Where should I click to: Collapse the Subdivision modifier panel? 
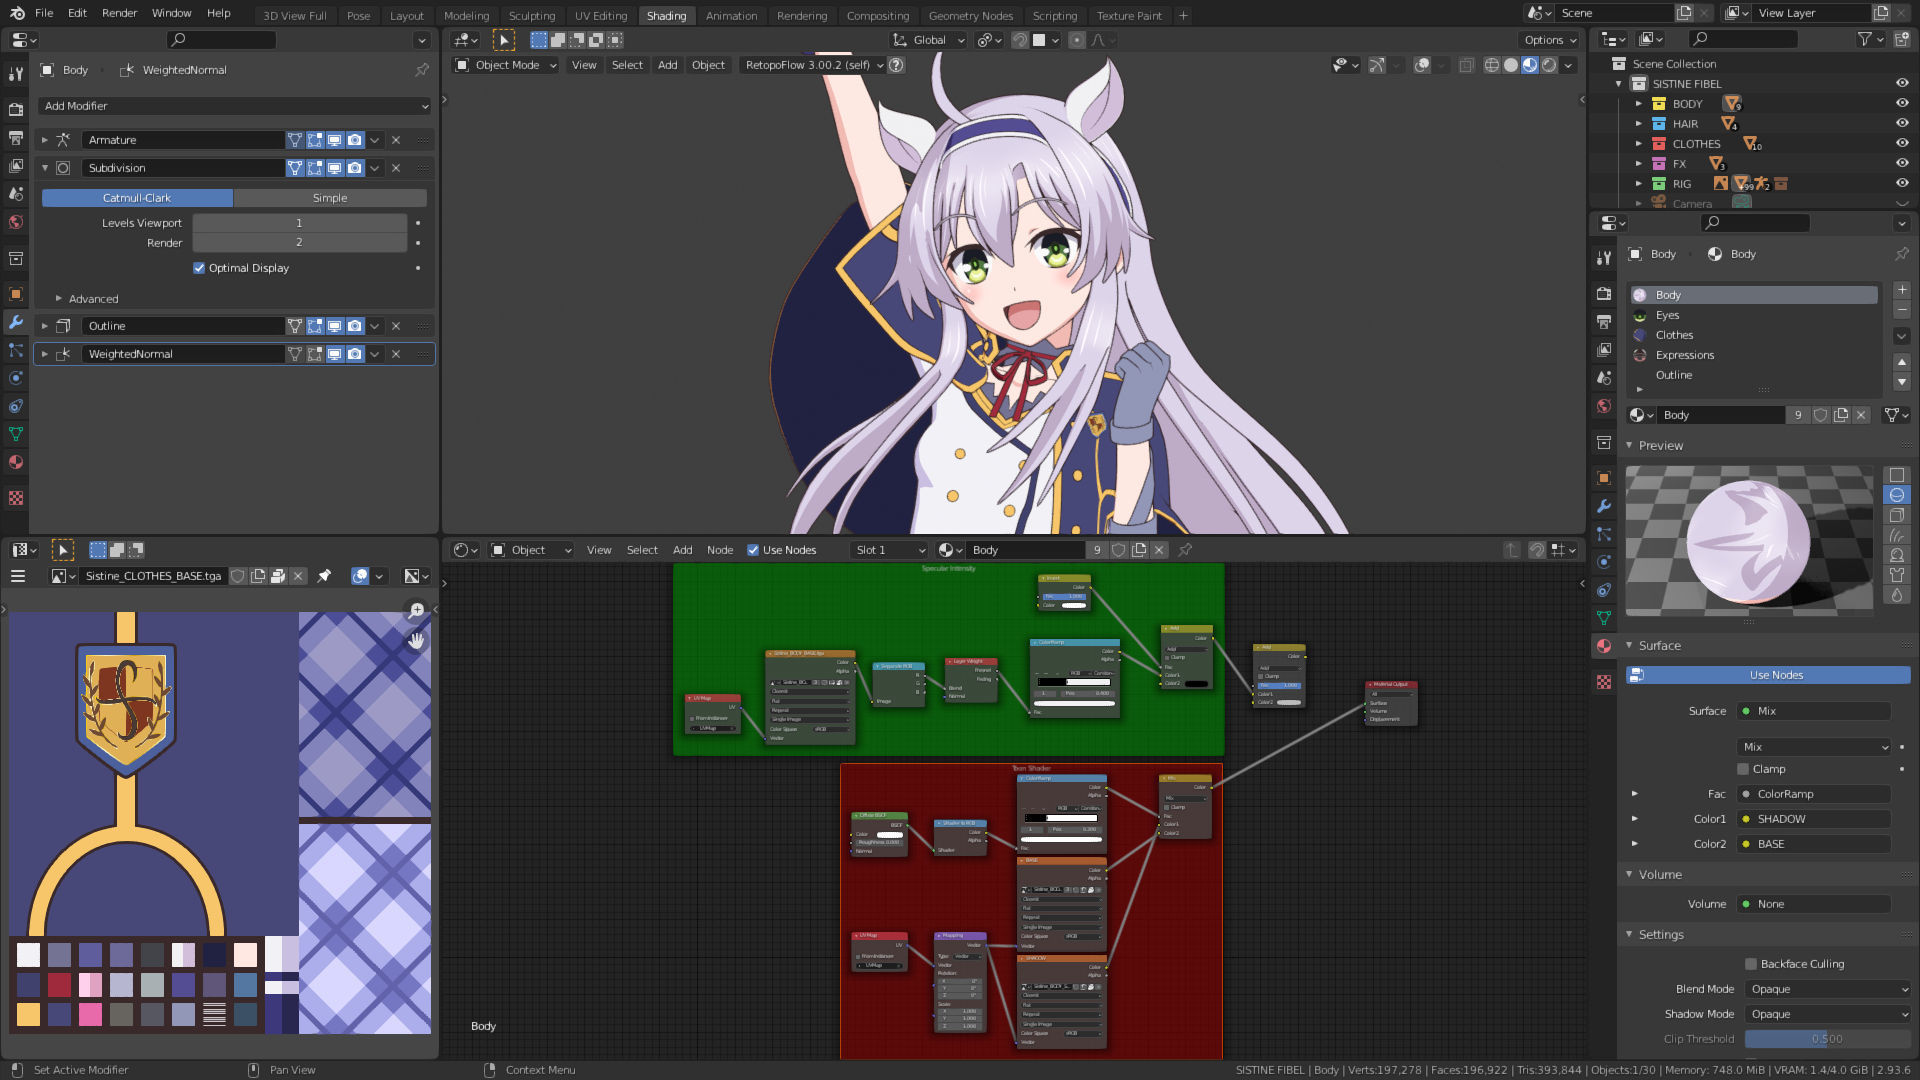[45, 168]
